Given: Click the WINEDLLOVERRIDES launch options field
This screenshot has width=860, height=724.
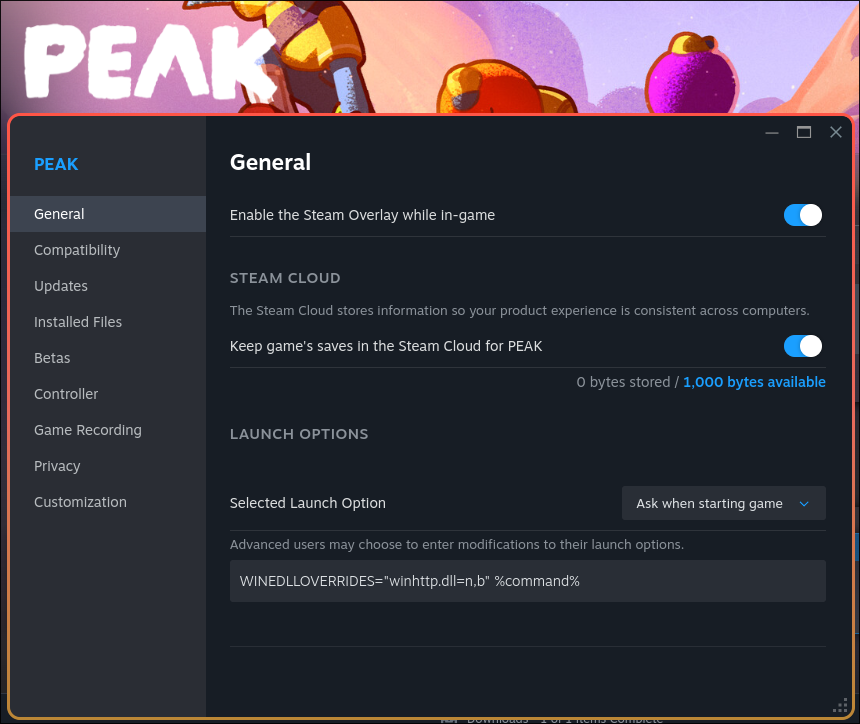Looking at the screenshot, I should [528, 581].
